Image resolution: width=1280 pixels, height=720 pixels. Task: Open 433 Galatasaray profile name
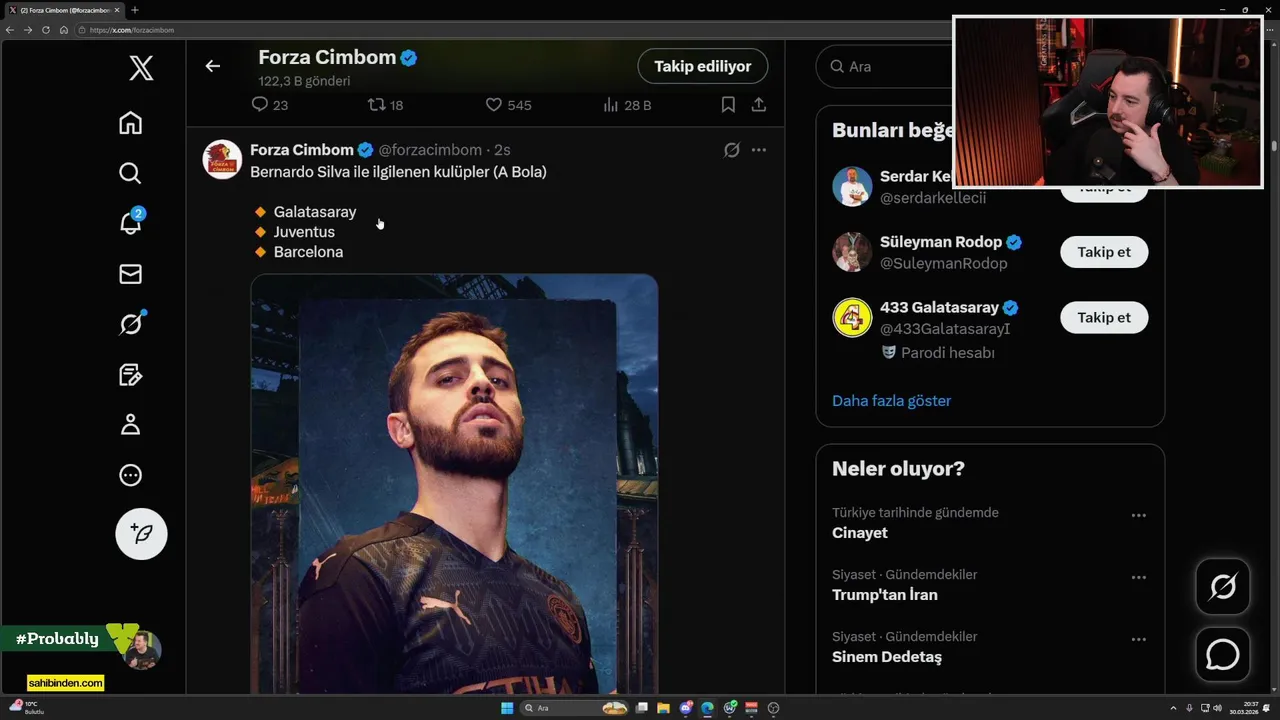click(x=939, y=308)
